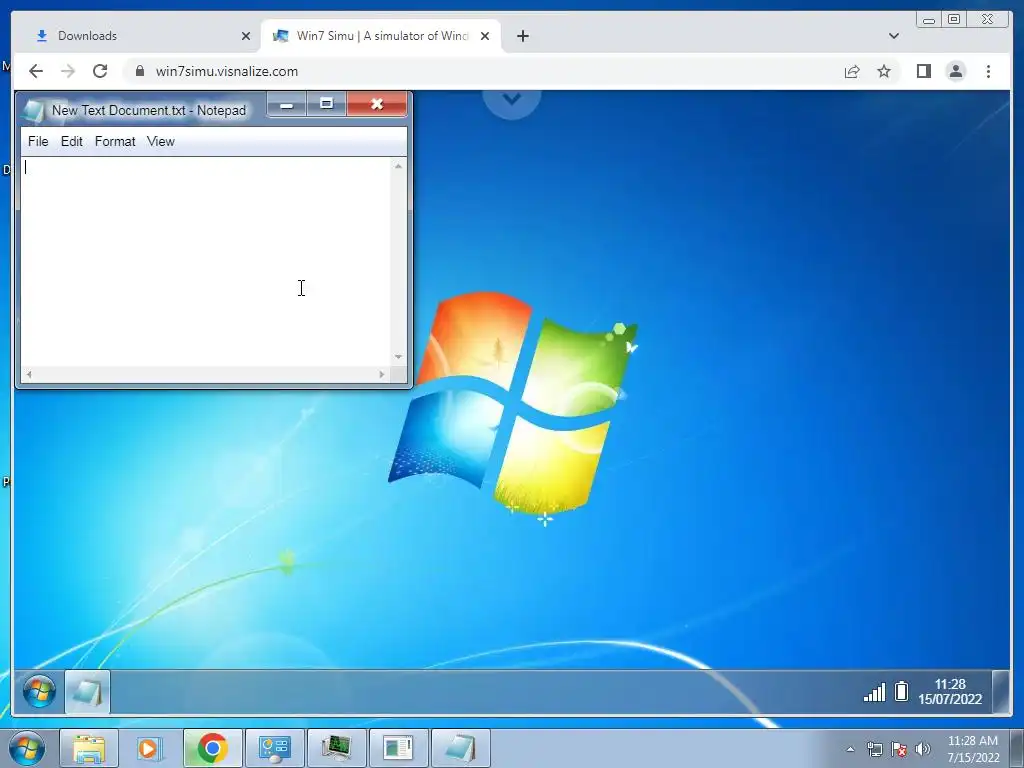Image resolution: width=1024 pixels, height=768 pixels.
Task: Open Chrome three-dot menu
Action: click(x=988, y=71)
